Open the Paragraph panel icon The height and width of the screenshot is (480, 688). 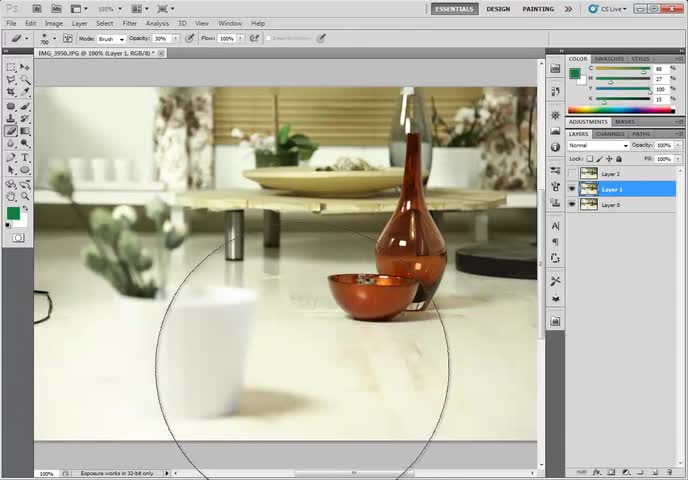tap(555, 242)
